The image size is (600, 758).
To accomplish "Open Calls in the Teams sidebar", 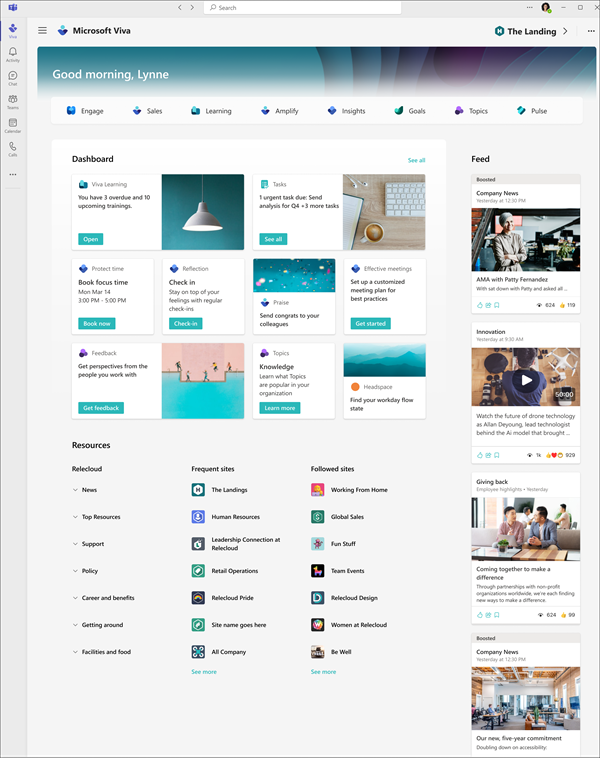I will click(x=13, y=149).
